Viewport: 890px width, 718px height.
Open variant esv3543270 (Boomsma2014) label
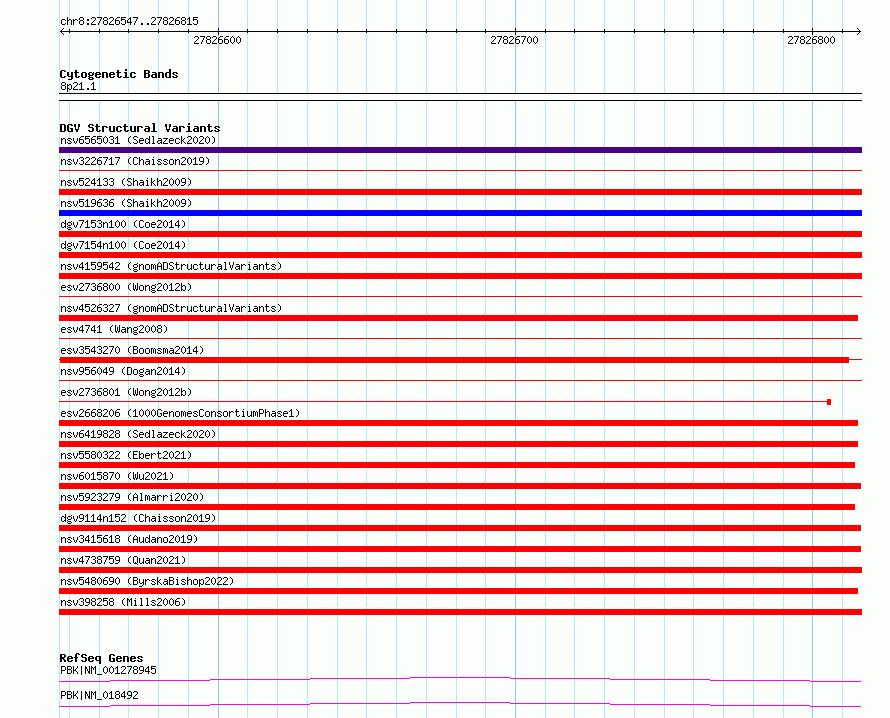(132, 350)
